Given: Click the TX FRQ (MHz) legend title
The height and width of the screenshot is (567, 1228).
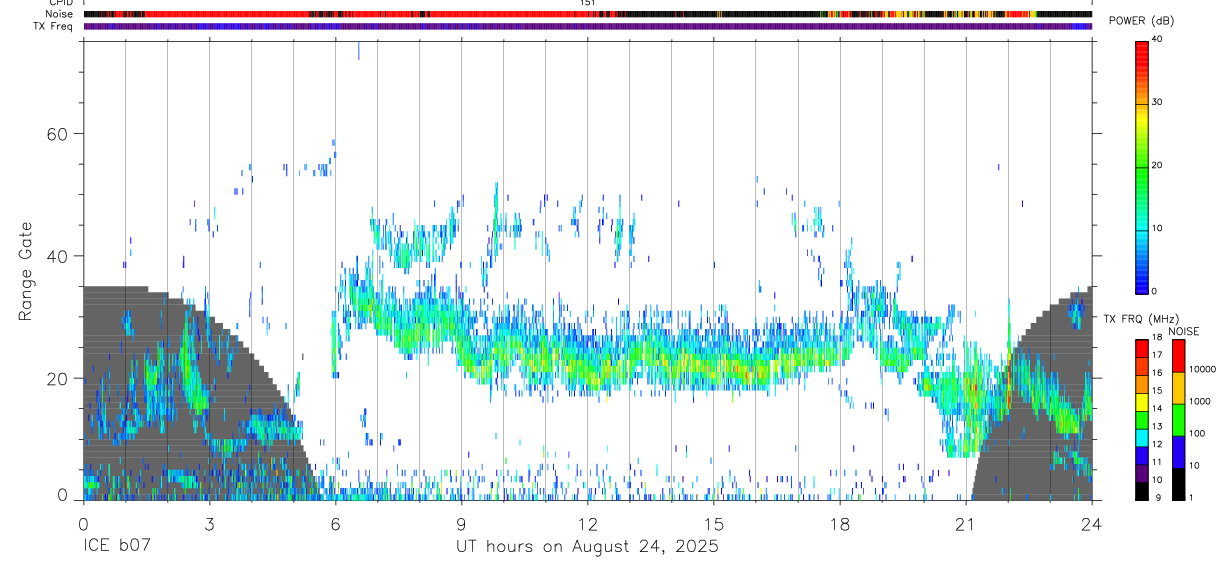Looking at the screenshot, I should [x=1140, y=318].
